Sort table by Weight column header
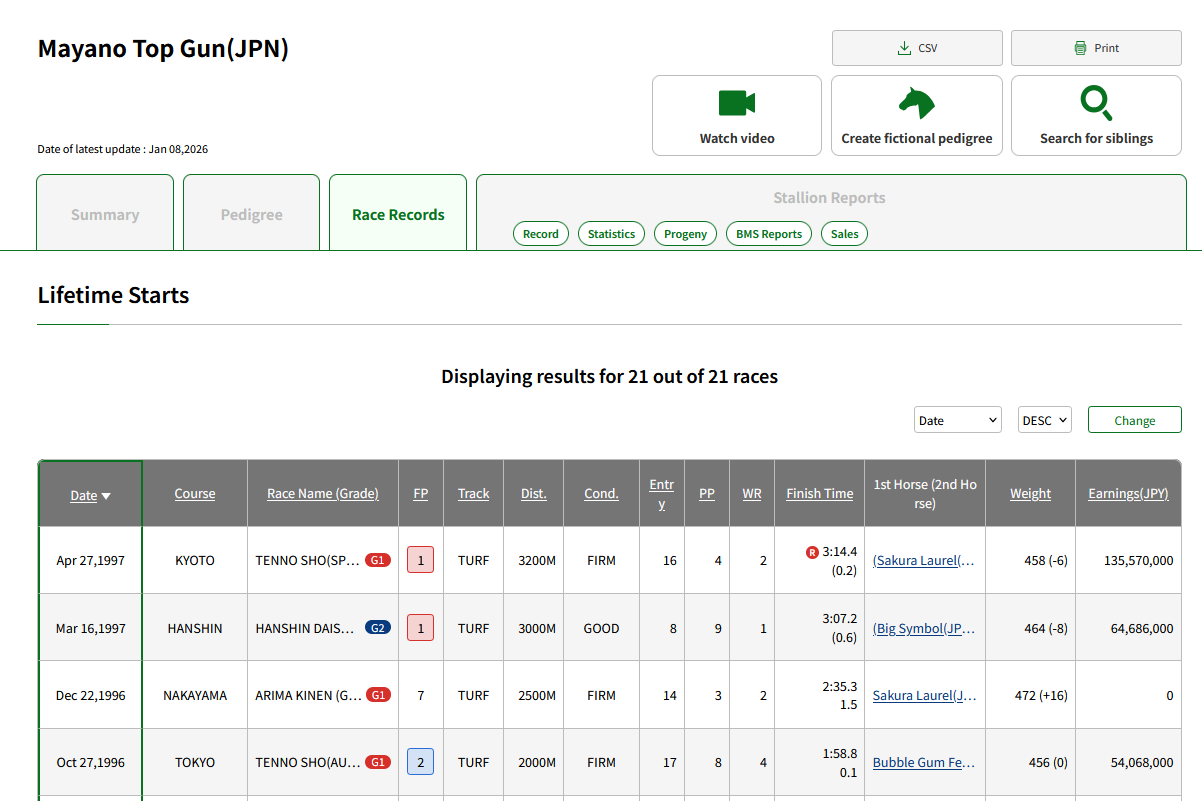Screen dimensions: 1202x801 (1030, 493)
